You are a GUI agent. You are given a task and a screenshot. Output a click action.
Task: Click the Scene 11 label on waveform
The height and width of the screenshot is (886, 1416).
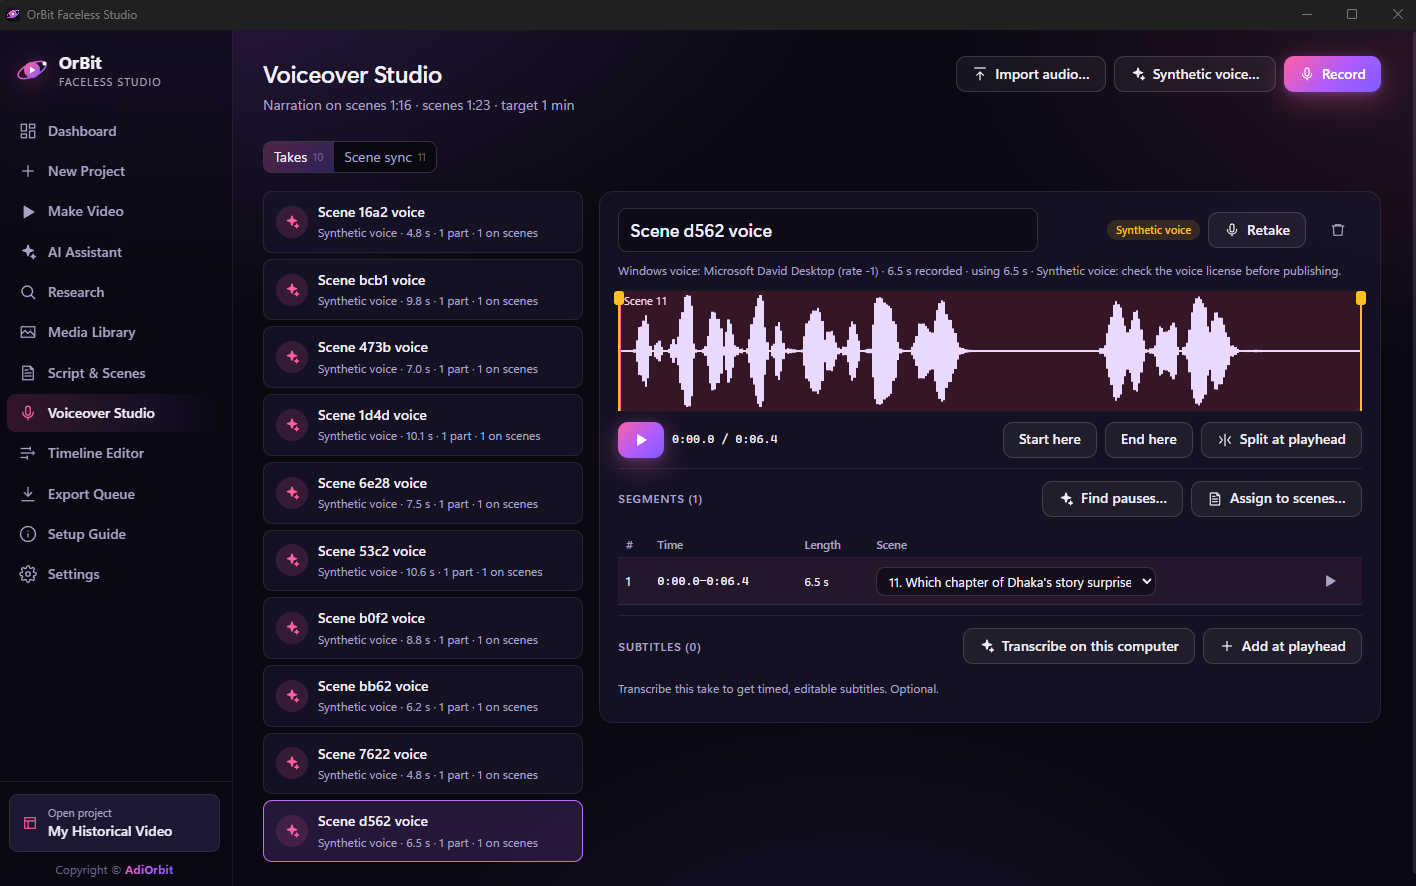[645, 301]
